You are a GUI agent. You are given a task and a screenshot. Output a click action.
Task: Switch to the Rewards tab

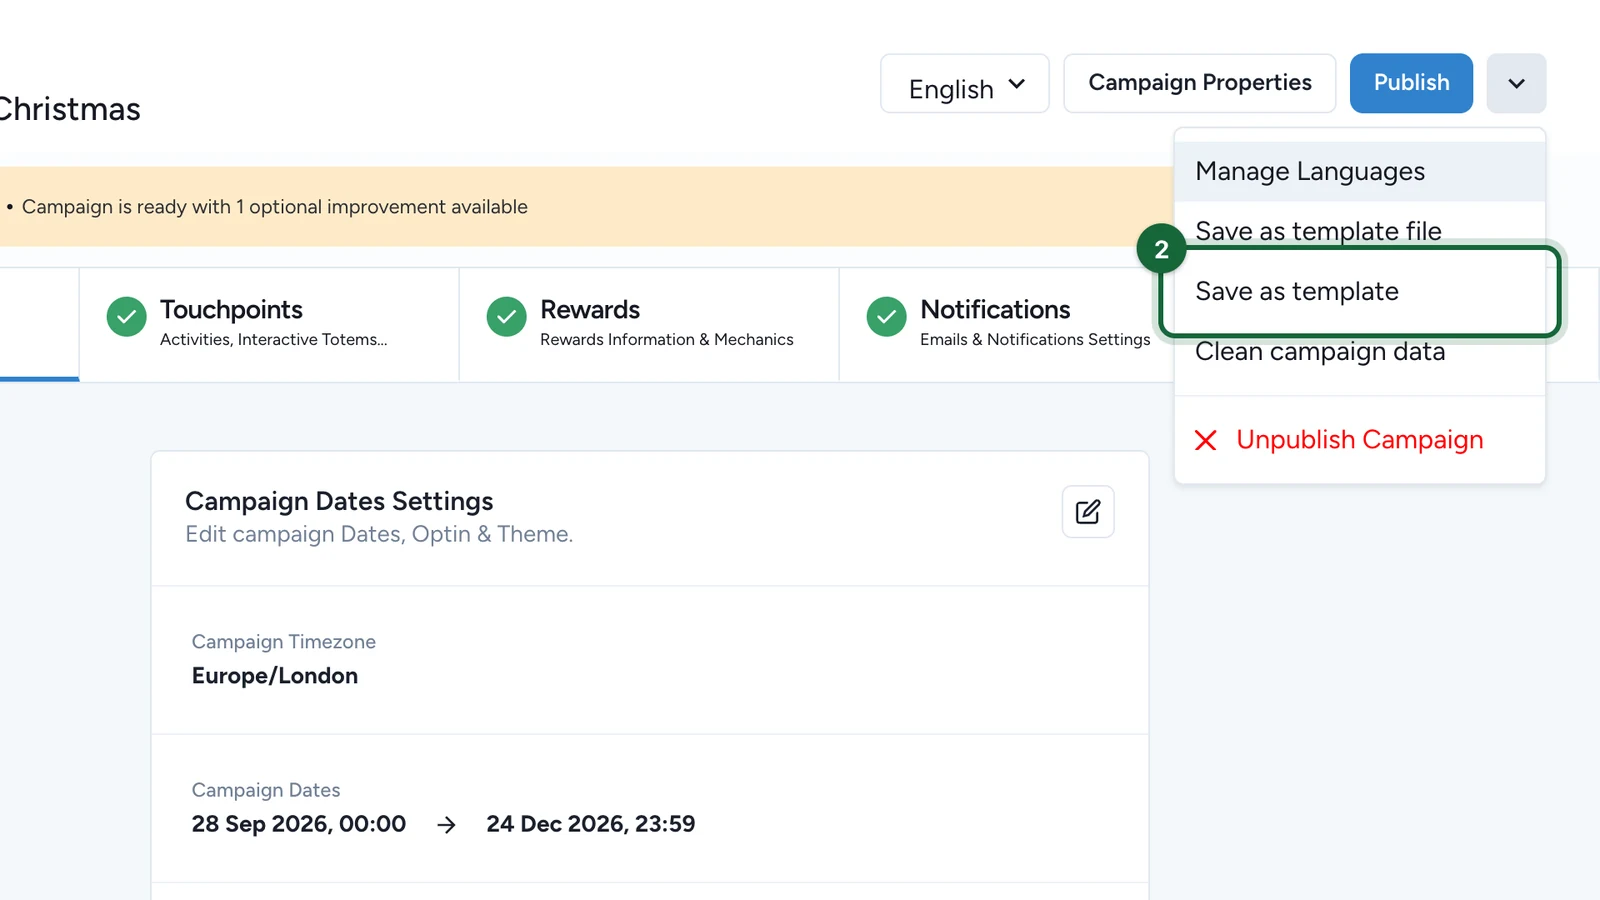point(649,324)
